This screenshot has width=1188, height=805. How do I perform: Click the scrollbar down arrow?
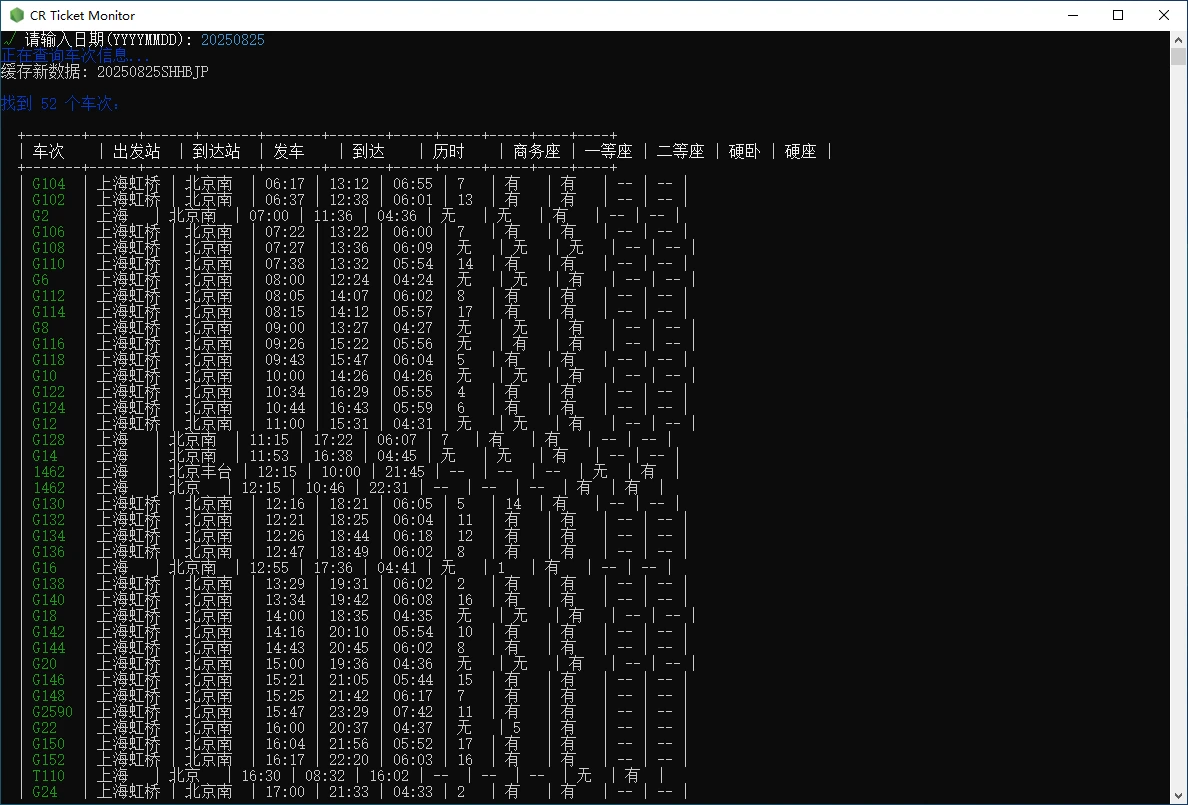tap(1178, 796)
